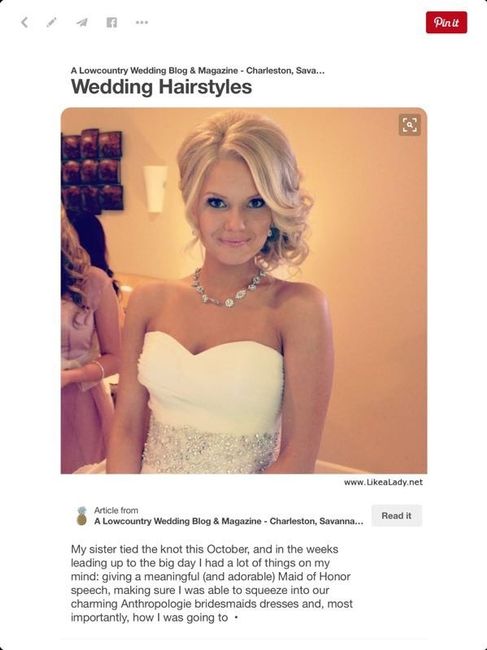Click the beaded belt on the dress
The image size is (487, 650).
(211, 446)
